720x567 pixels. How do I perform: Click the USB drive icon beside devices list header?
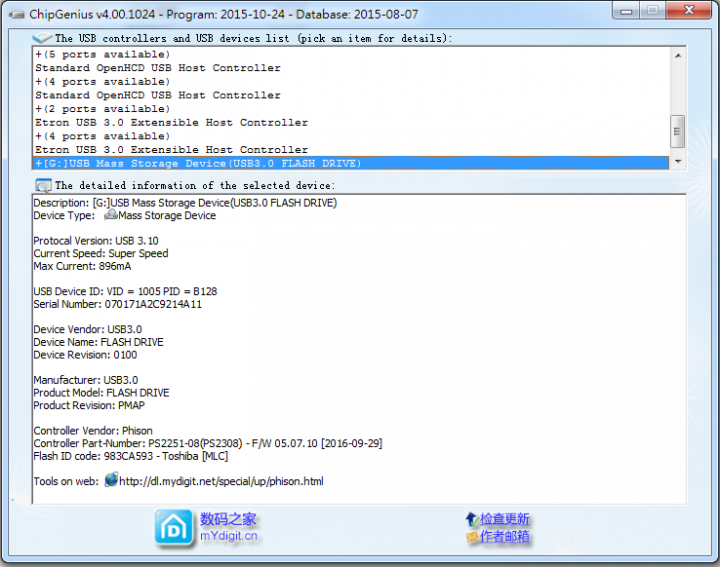click(42, 38)
